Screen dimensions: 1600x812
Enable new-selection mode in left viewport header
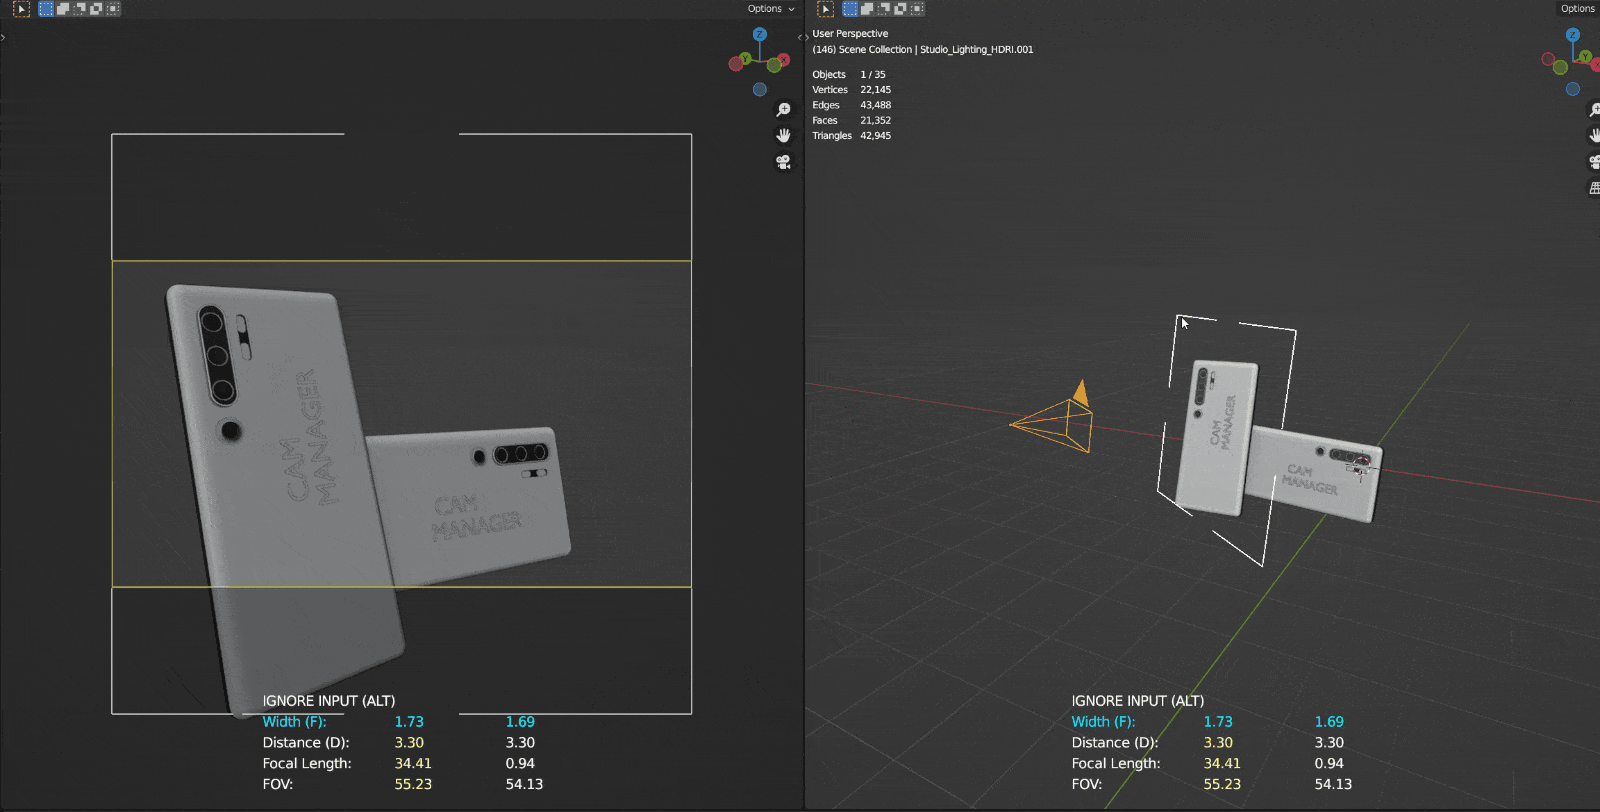46,9
